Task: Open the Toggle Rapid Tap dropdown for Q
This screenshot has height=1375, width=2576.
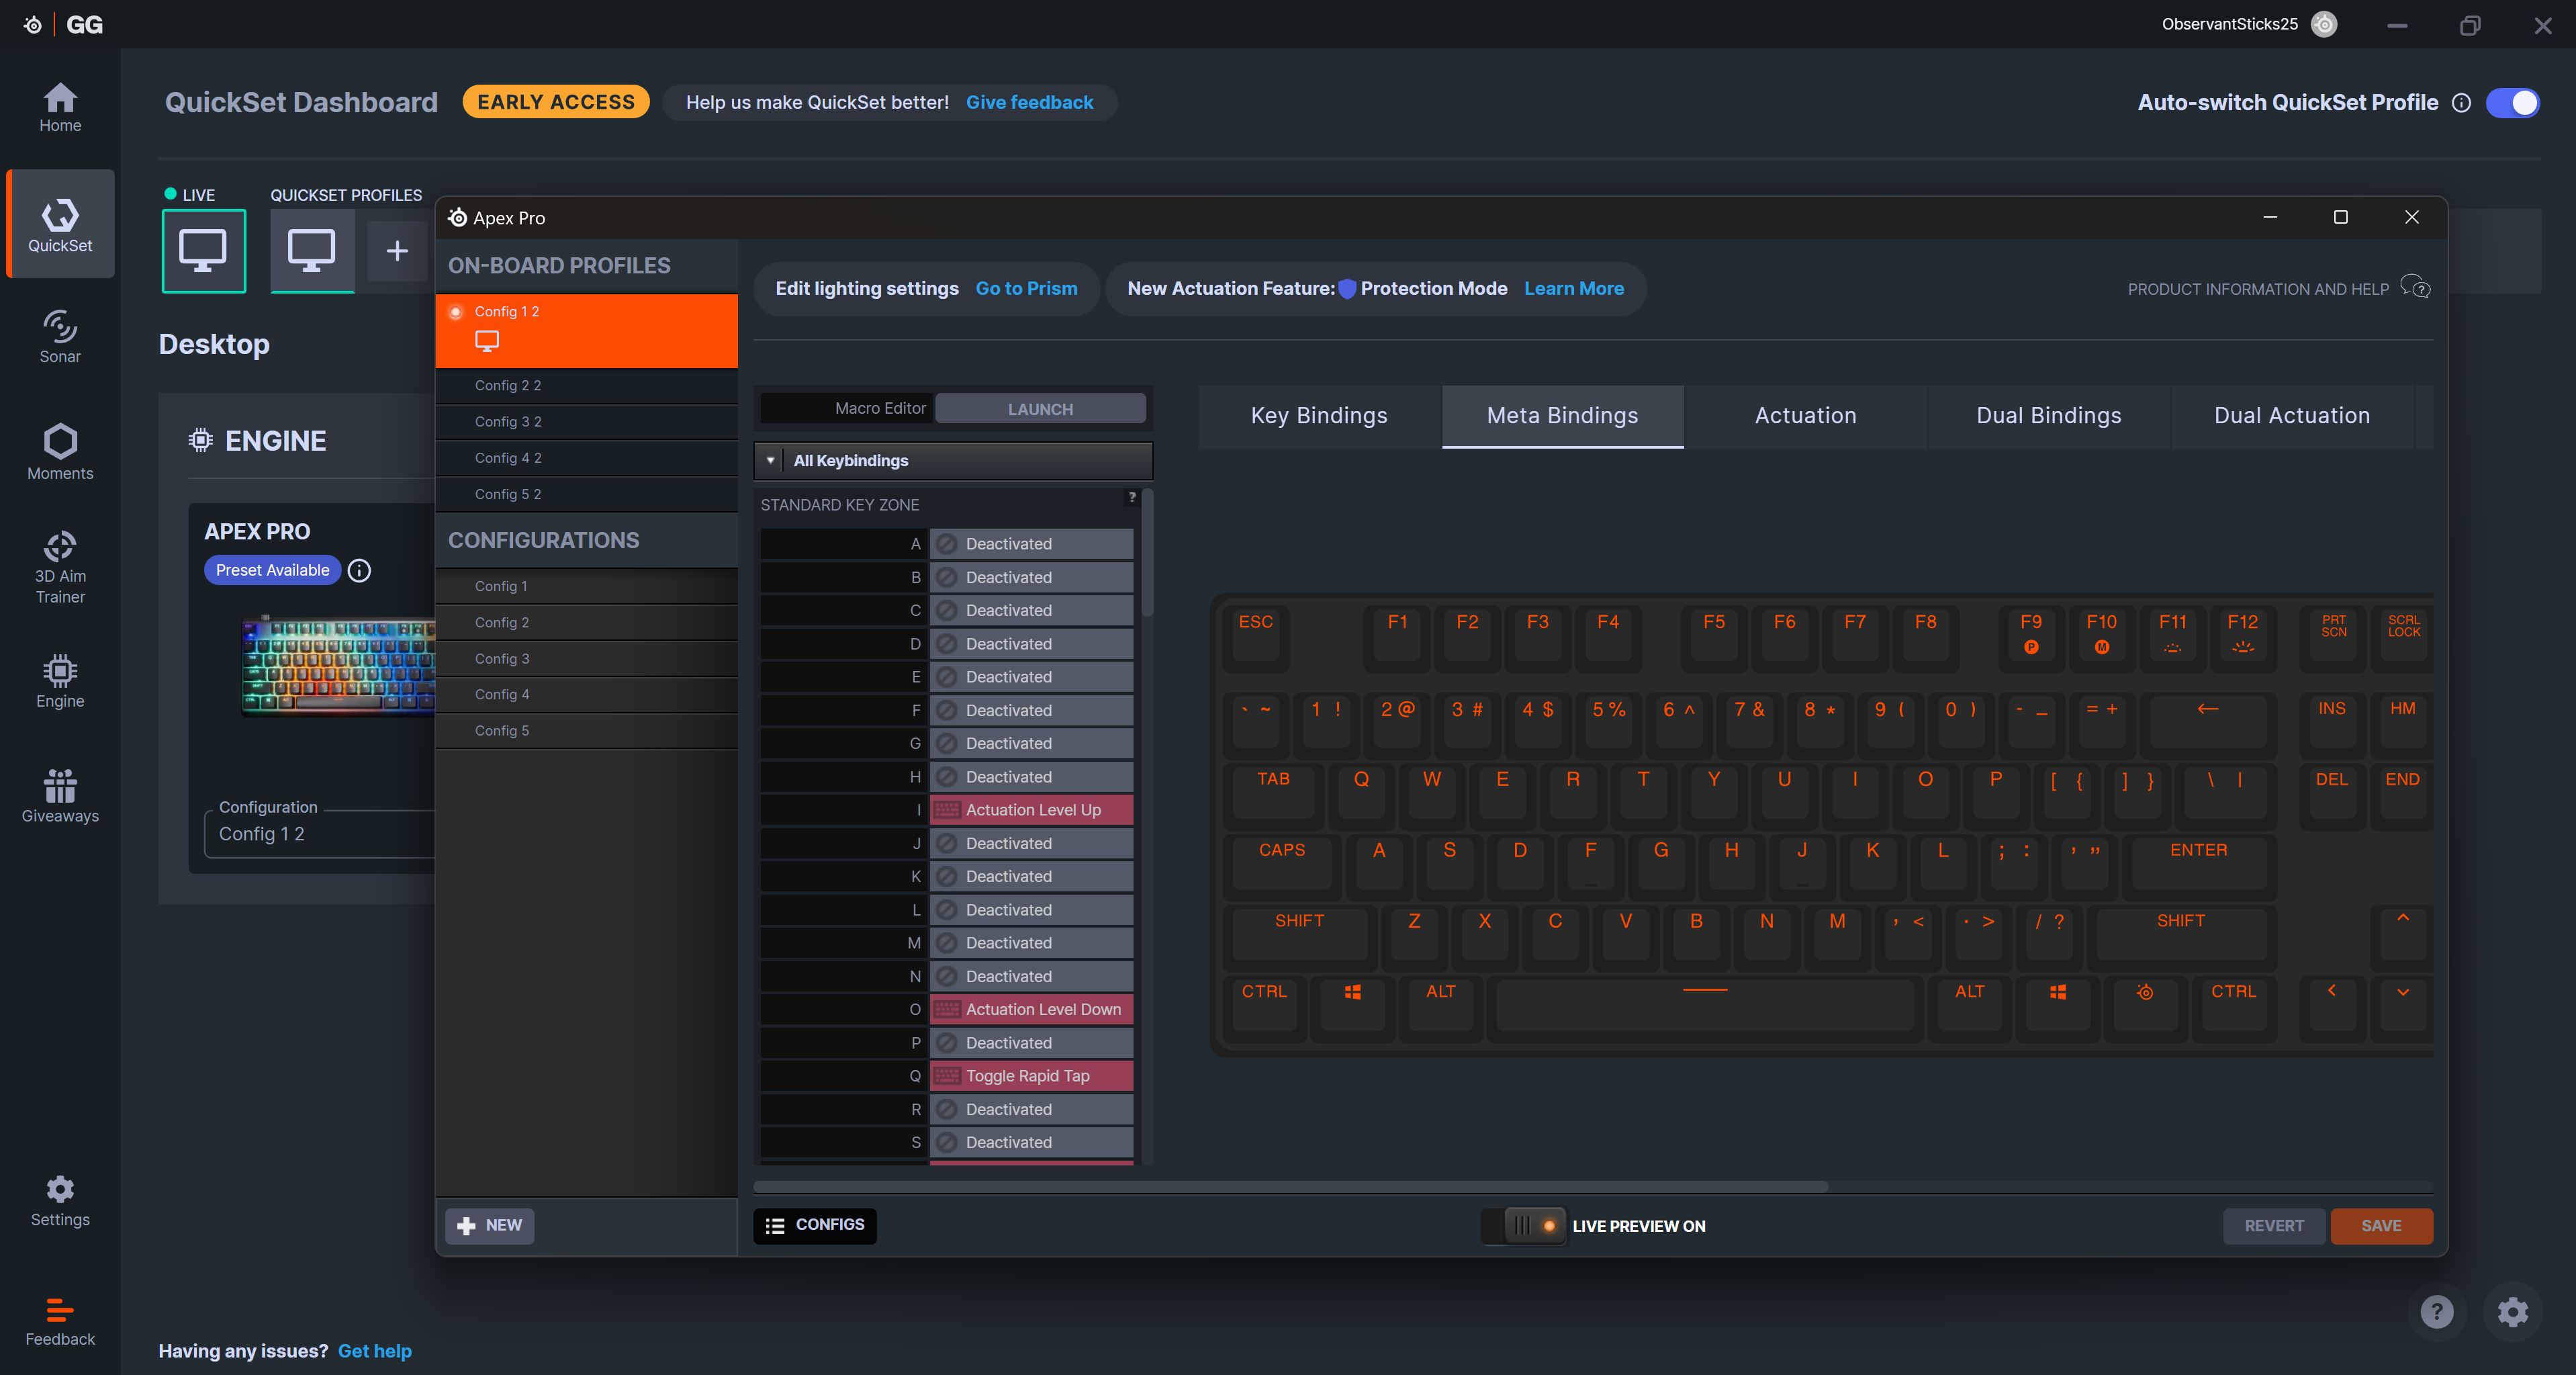Action: (x=1031, y=1076)
